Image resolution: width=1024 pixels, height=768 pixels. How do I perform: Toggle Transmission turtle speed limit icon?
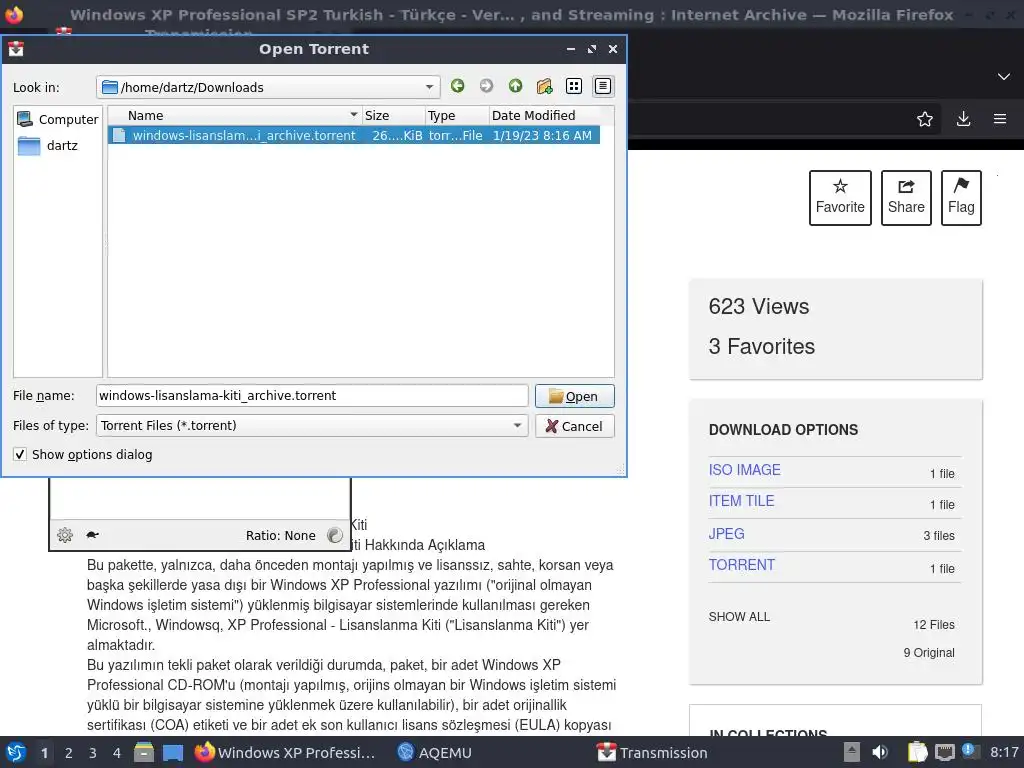pos(92,535)
